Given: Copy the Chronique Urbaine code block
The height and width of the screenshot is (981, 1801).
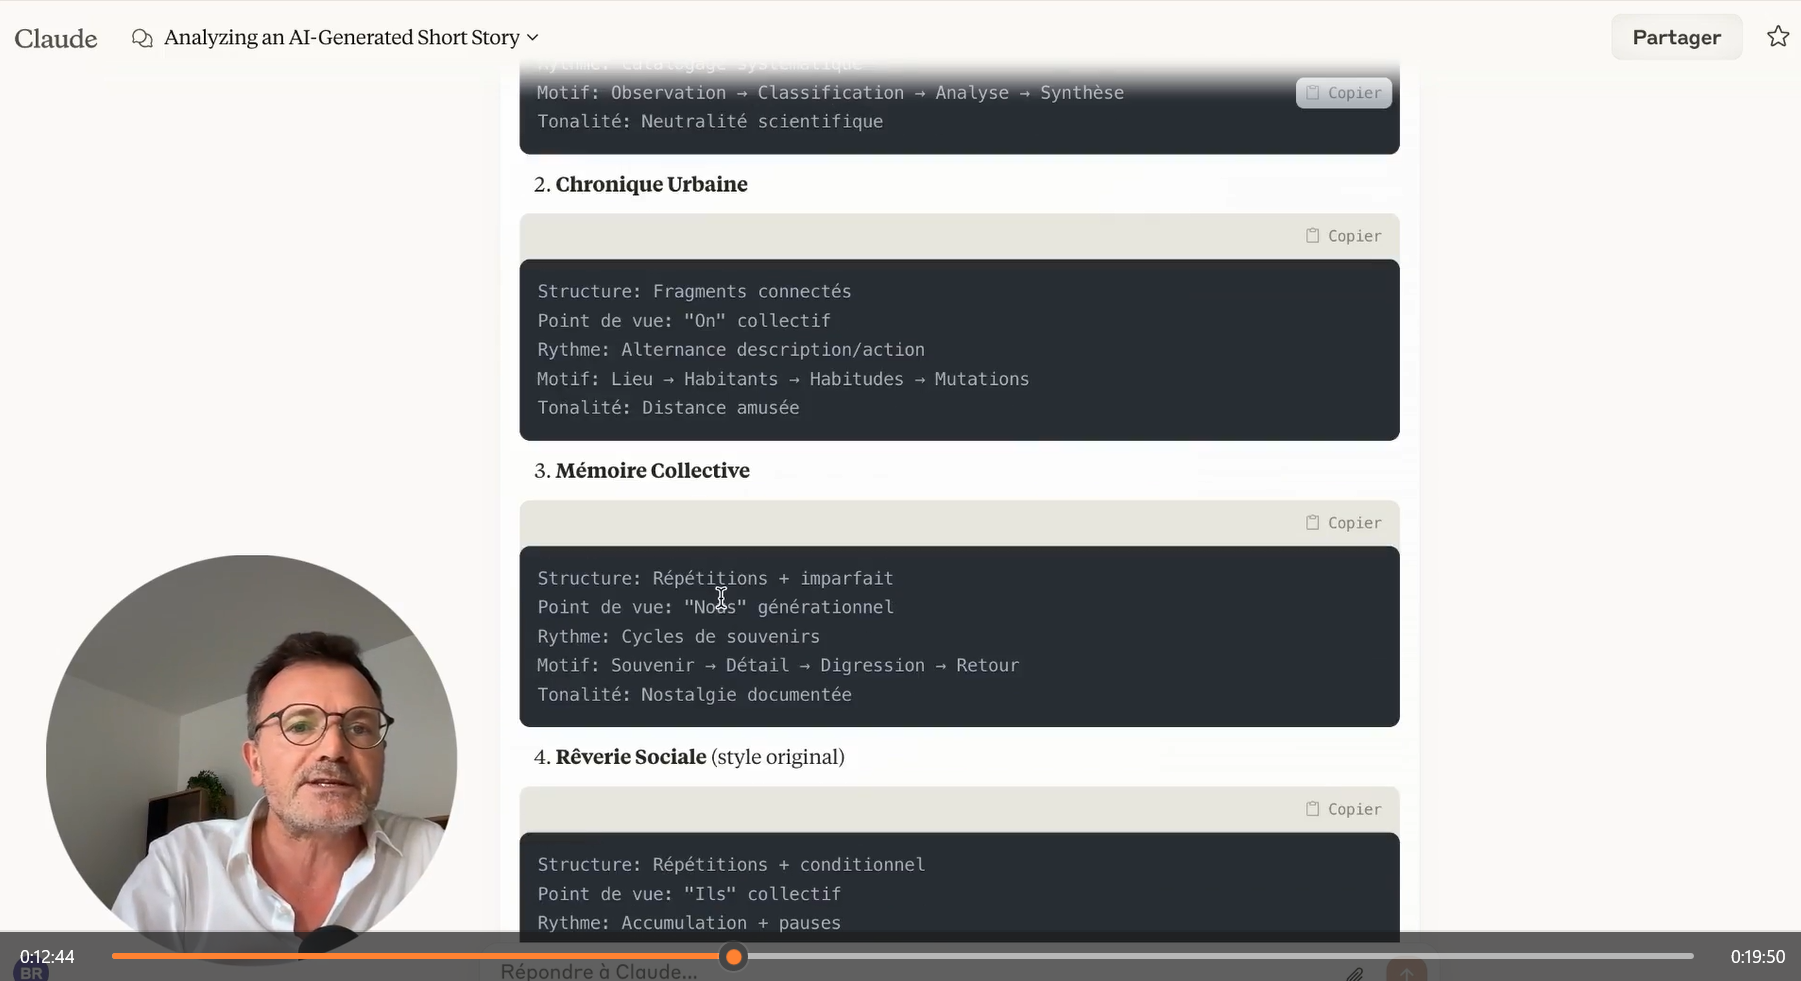Looking at the screenshot, I should (1343, 236).
